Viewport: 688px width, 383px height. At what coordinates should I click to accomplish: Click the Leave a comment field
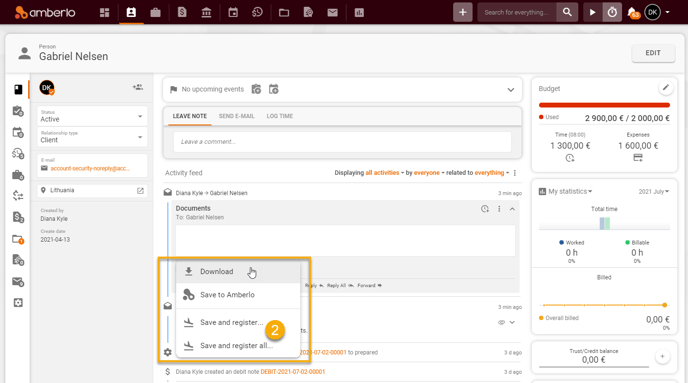342,142
